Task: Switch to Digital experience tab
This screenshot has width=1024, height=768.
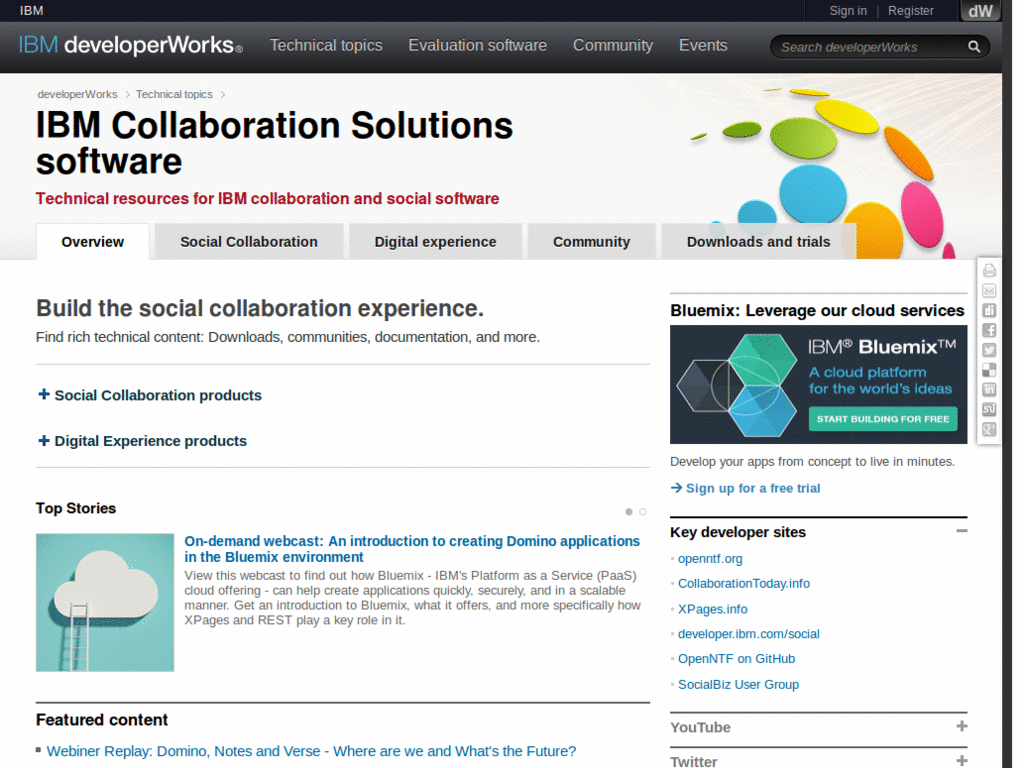Action: [436, 242]
